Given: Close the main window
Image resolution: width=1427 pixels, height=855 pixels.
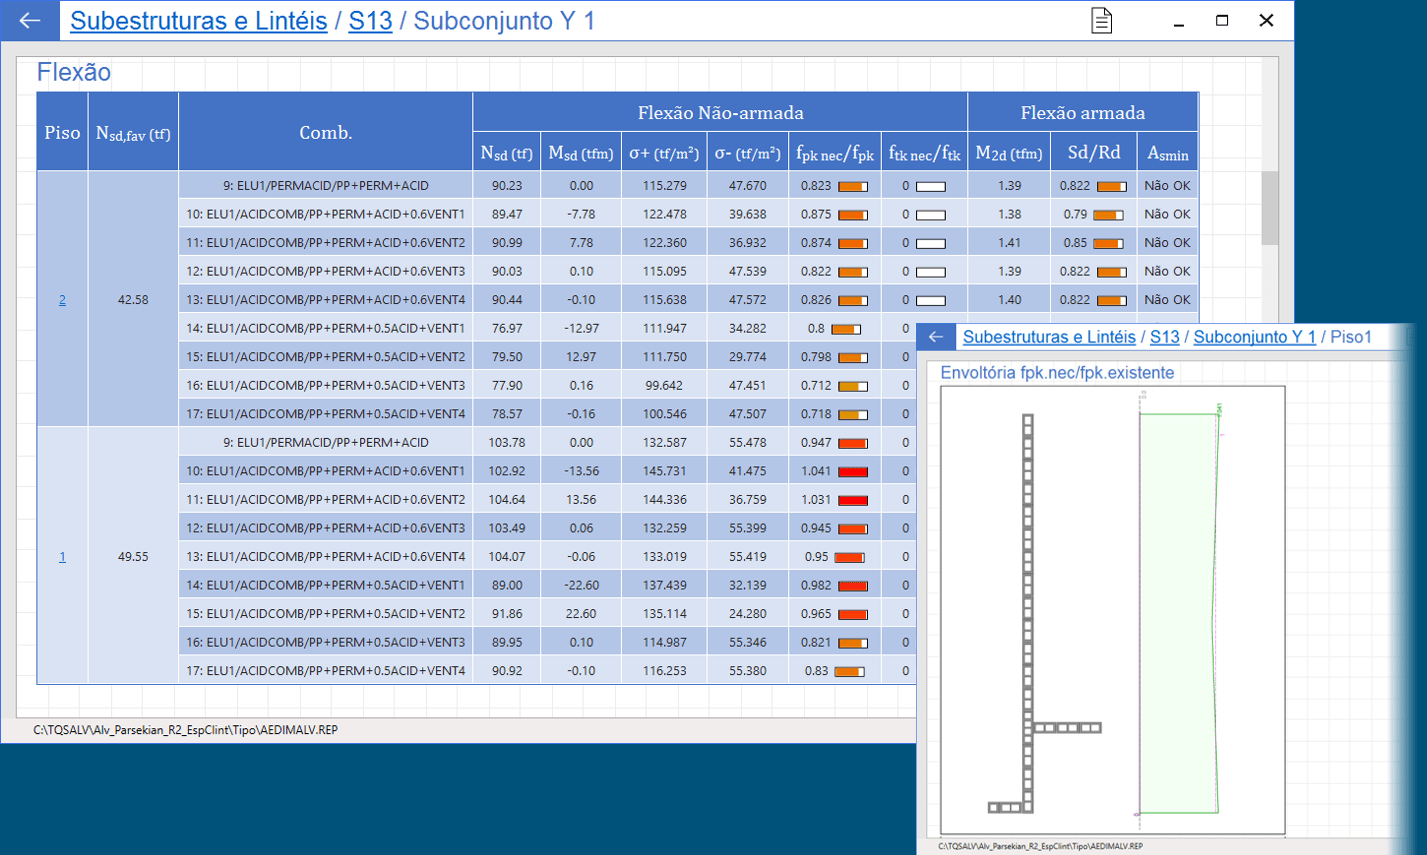Looking at the screenshot, I should [x=1266, y=21].
